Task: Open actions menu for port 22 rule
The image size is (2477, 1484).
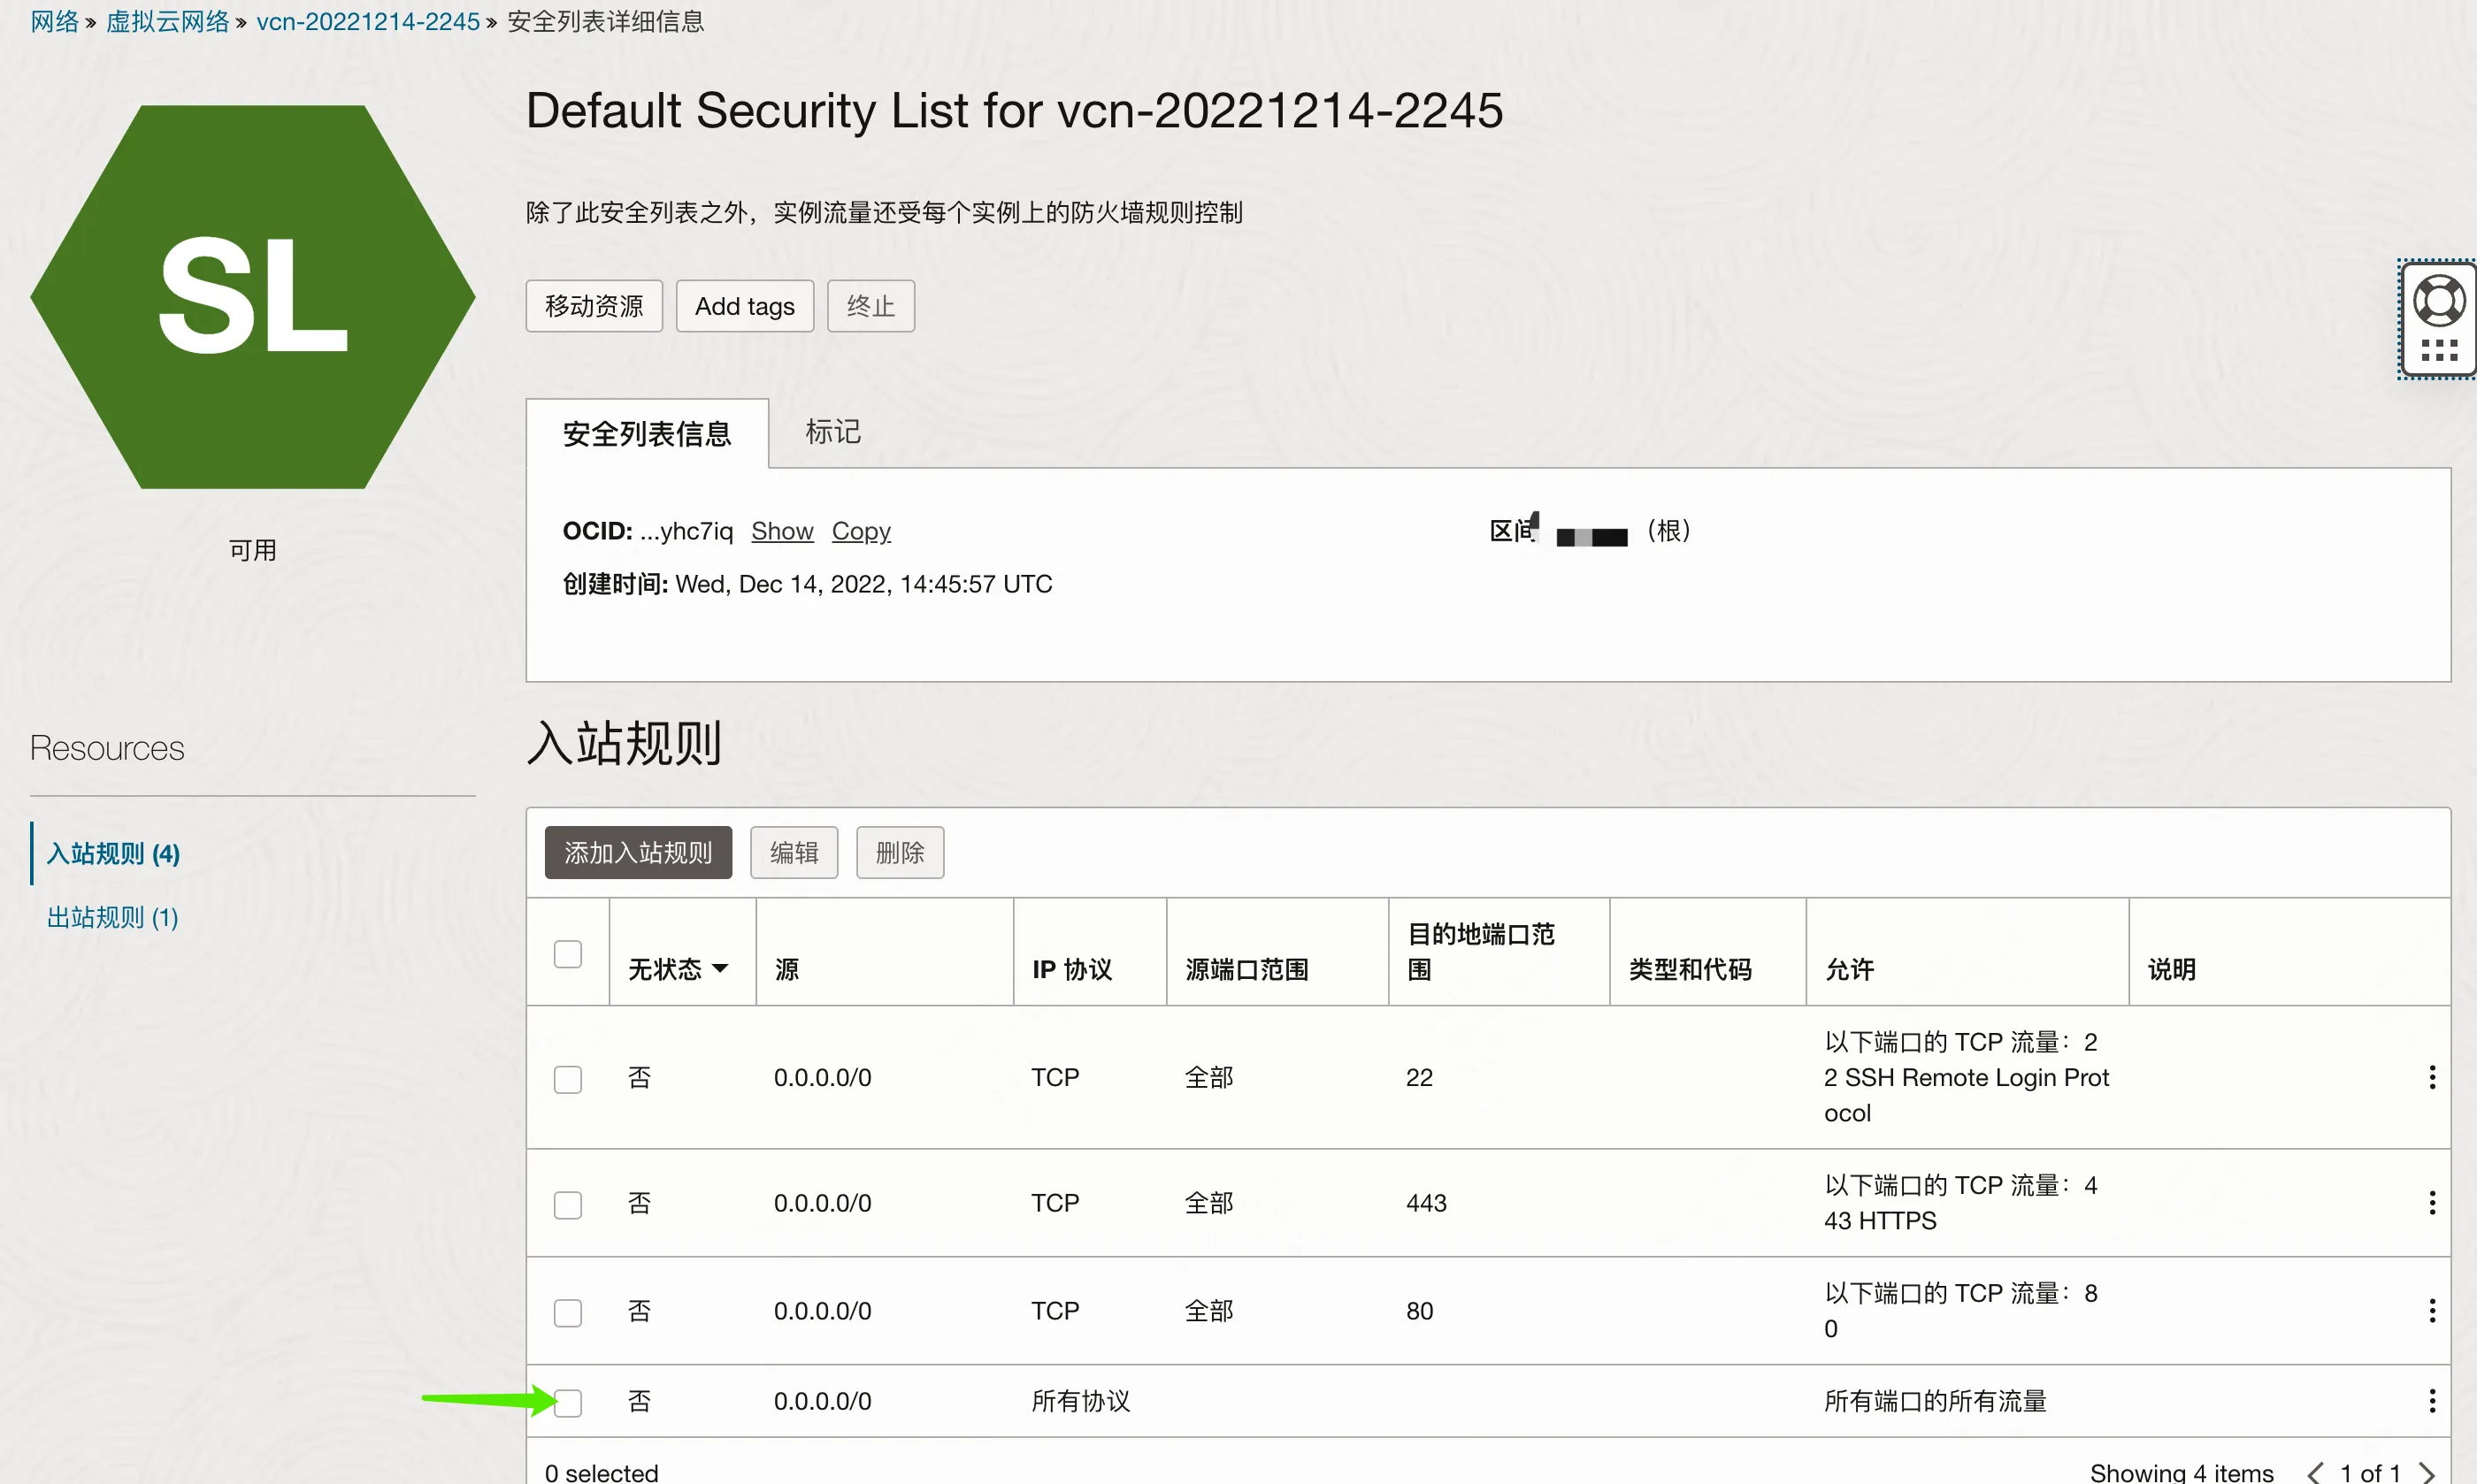Action: [x=2431, y=1077]
